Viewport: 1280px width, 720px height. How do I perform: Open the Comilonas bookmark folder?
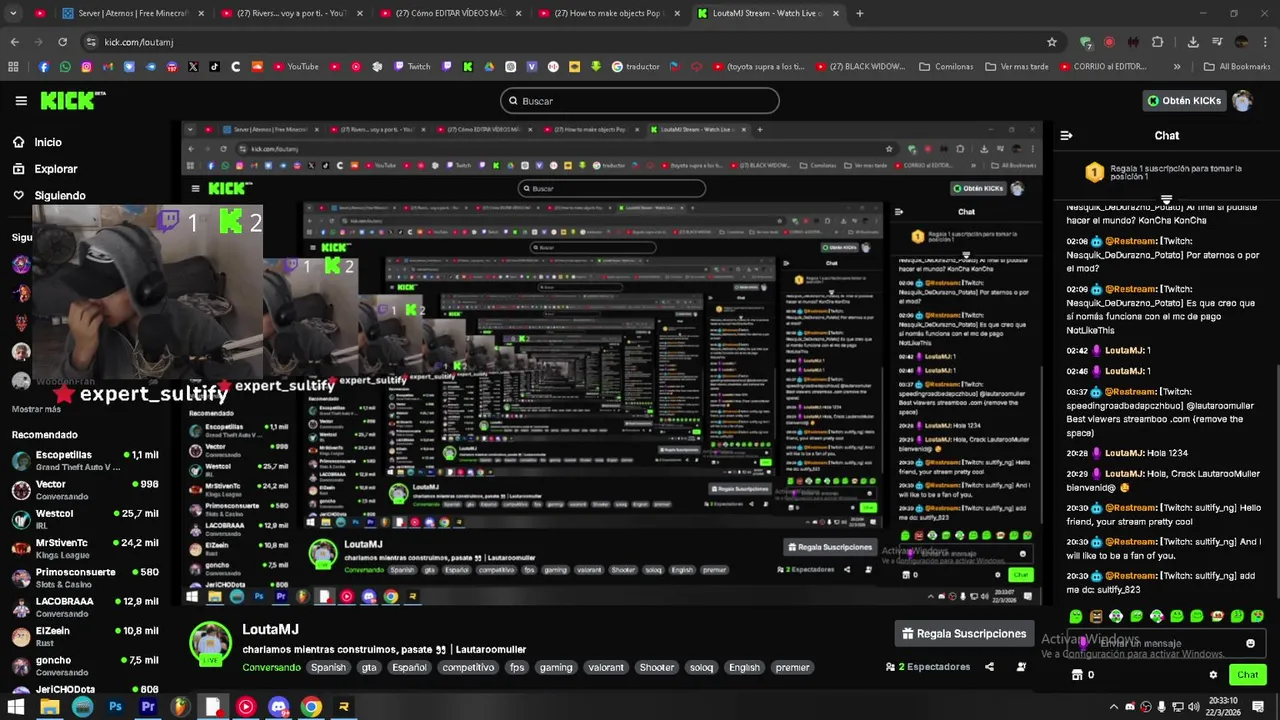click(x=946, y=67)
